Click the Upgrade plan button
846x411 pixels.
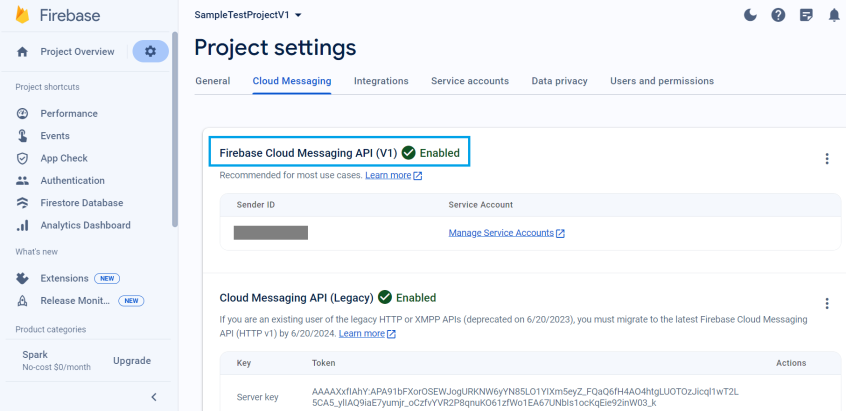(132, 361)
